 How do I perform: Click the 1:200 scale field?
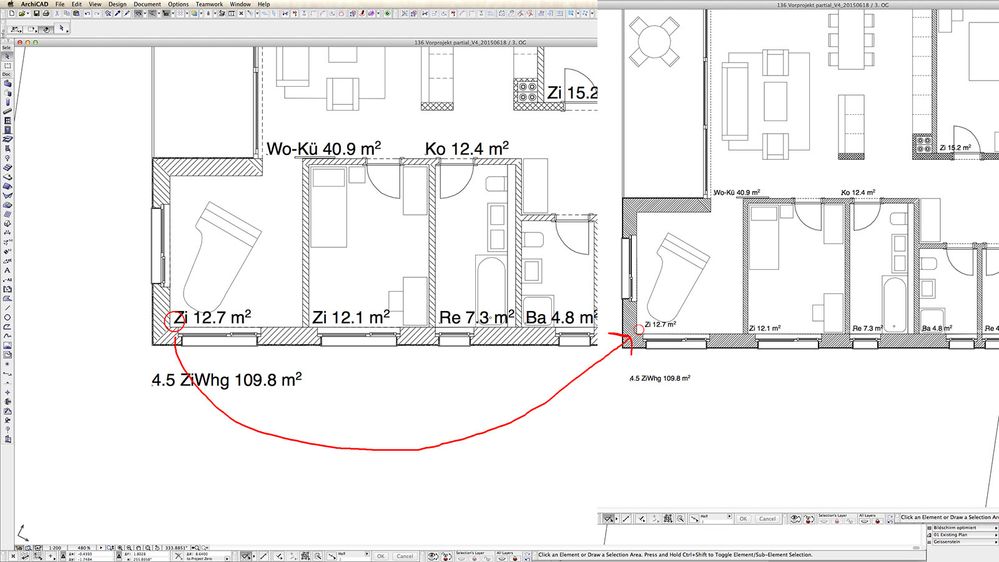coord(55,548)
